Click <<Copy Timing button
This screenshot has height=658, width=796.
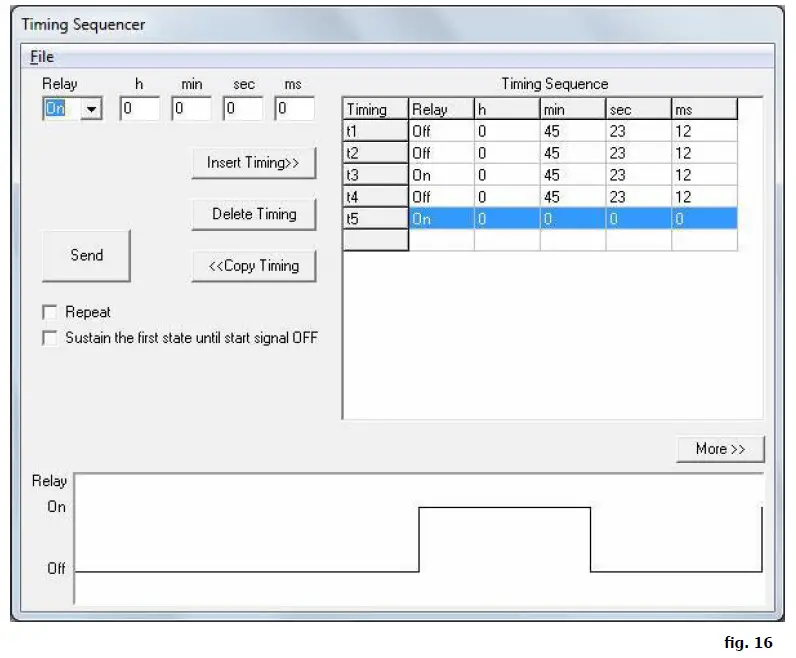254,266
